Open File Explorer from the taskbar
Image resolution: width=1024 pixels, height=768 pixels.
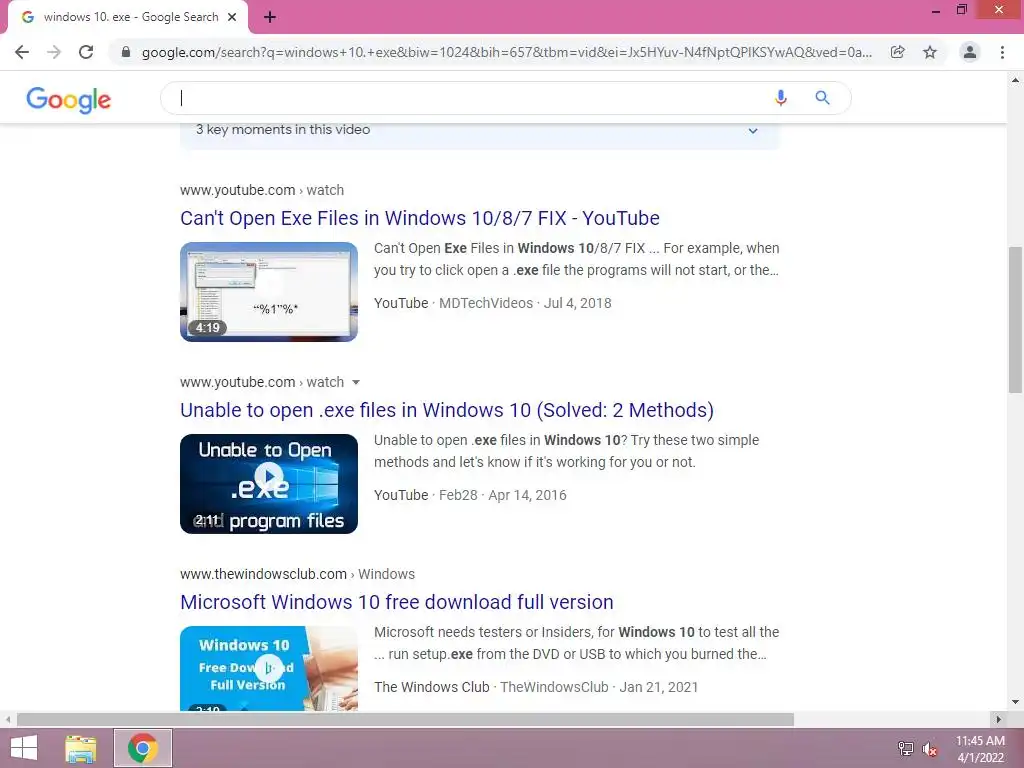coord(81,748)
